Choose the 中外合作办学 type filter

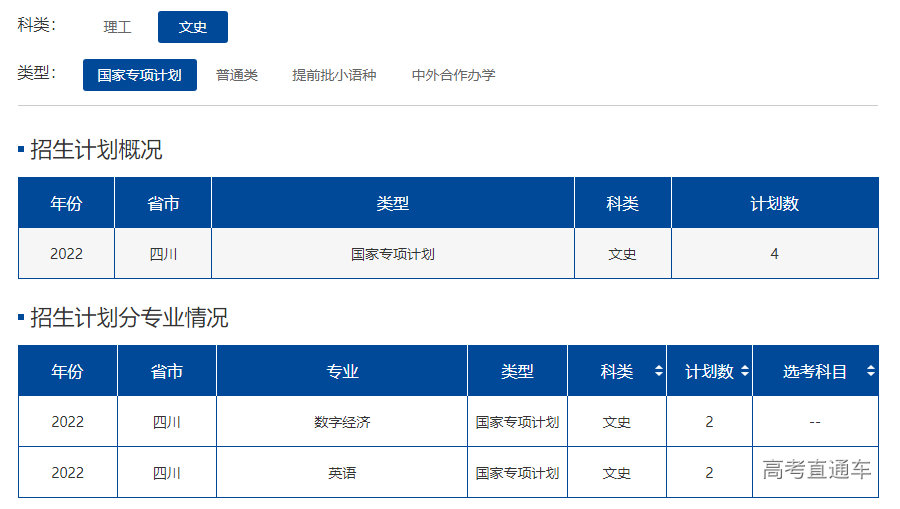click(453, 75)
